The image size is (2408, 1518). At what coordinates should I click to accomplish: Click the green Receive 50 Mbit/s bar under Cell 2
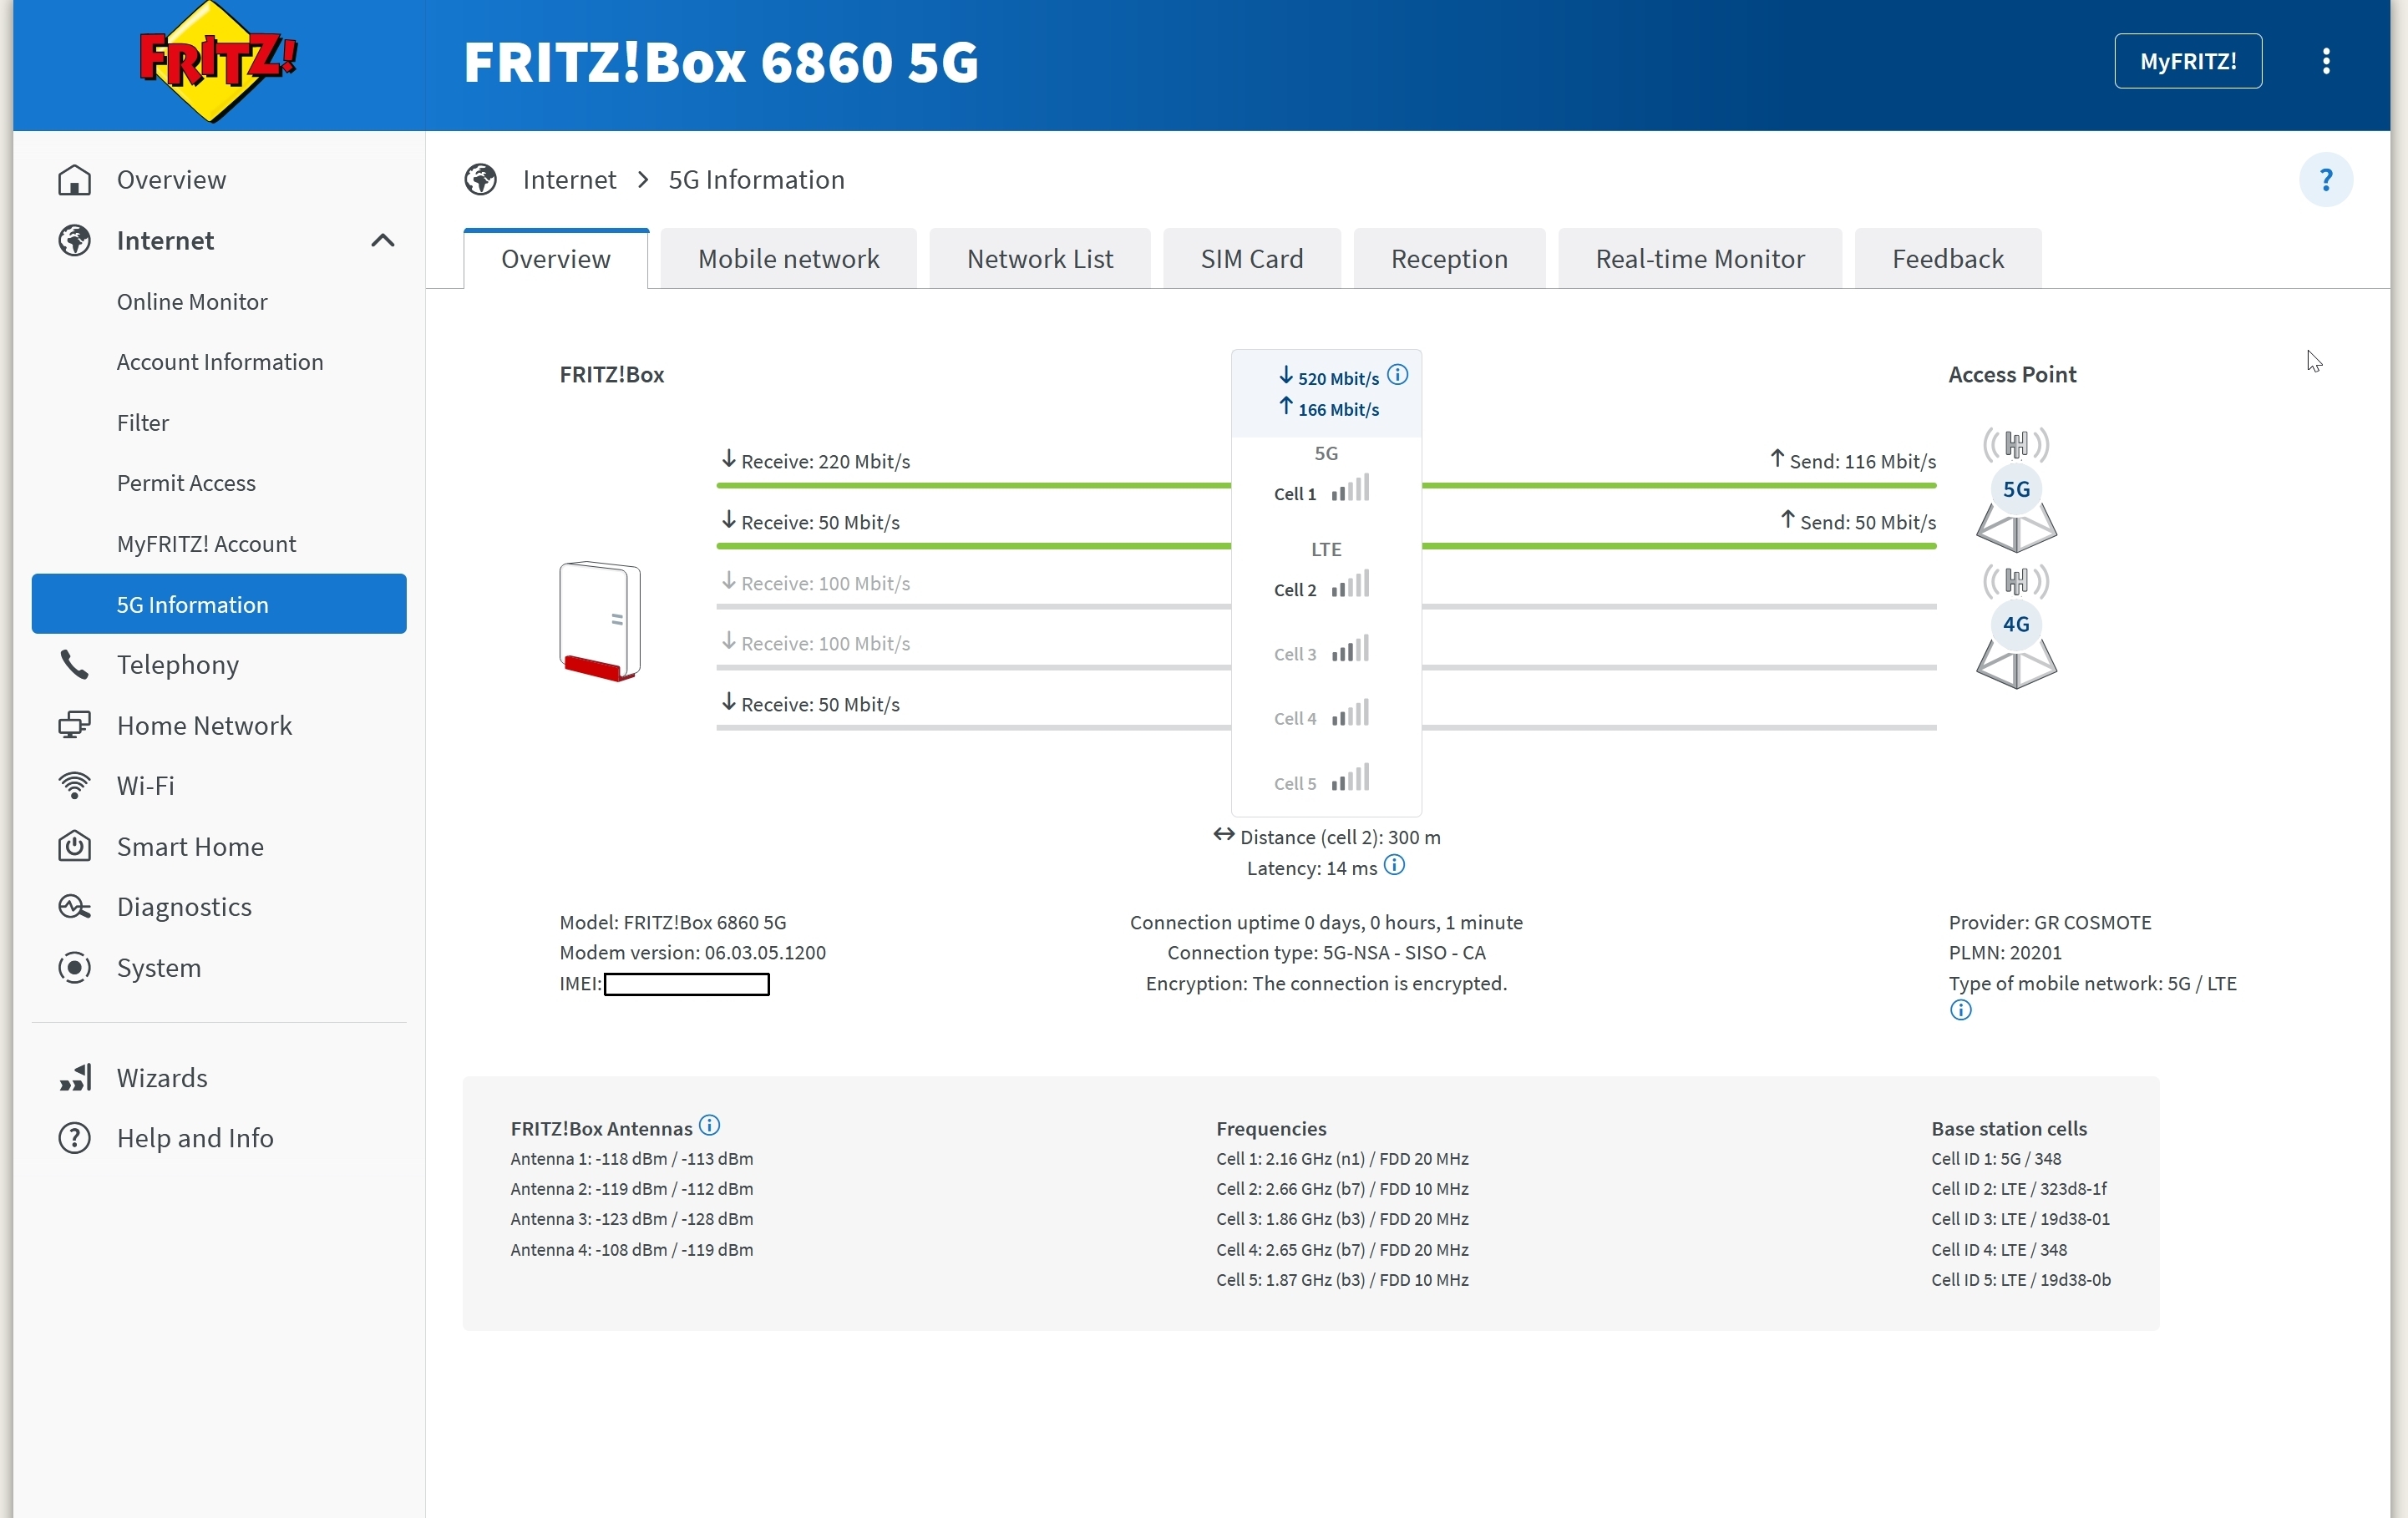pyautogui.click(x=973, y=546)
